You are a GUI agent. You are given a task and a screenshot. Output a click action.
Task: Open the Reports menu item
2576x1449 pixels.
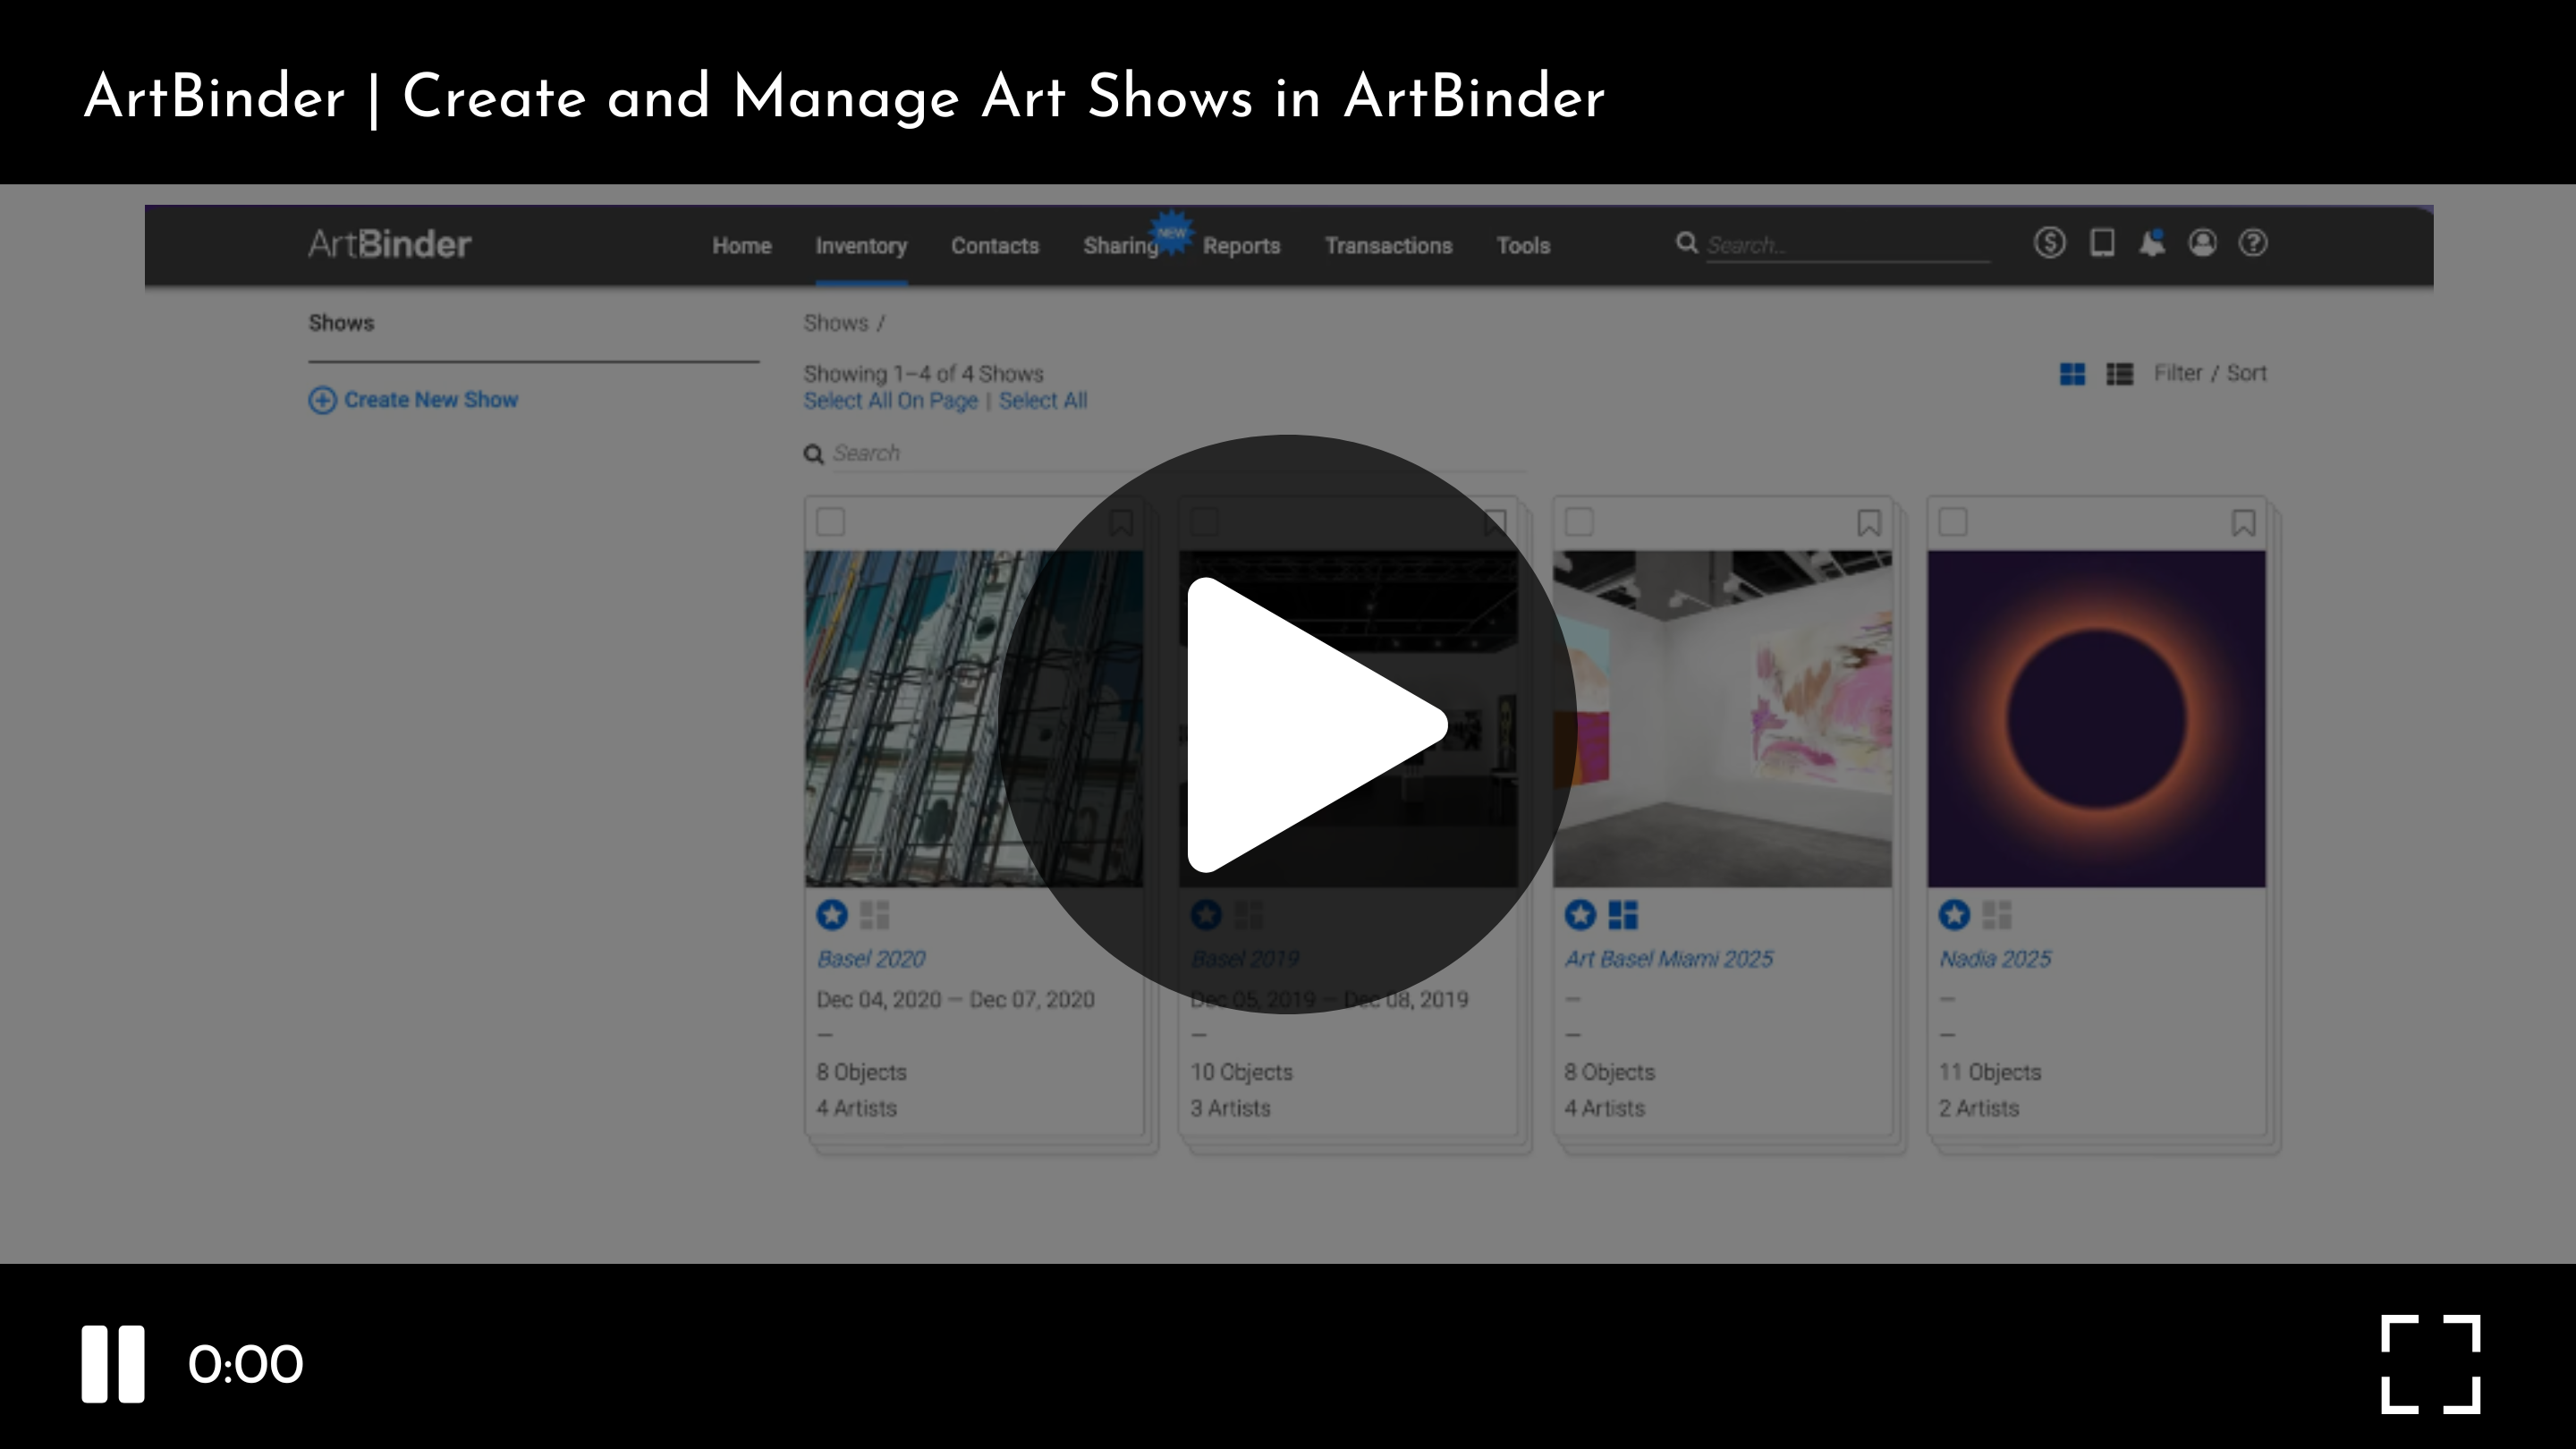[1241, 246]
